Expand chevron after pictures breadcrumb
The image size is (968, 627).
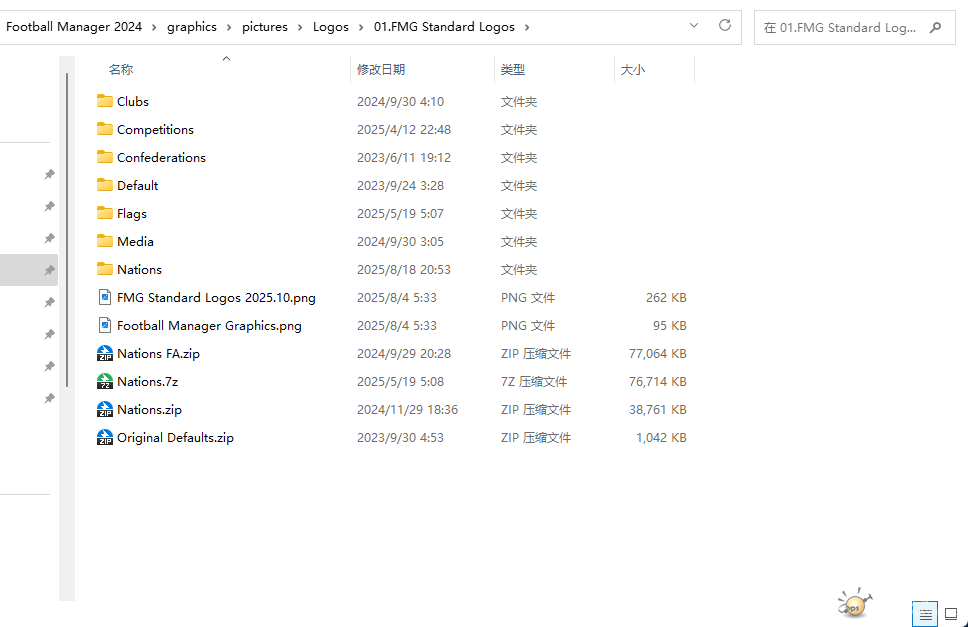[300, 27]
